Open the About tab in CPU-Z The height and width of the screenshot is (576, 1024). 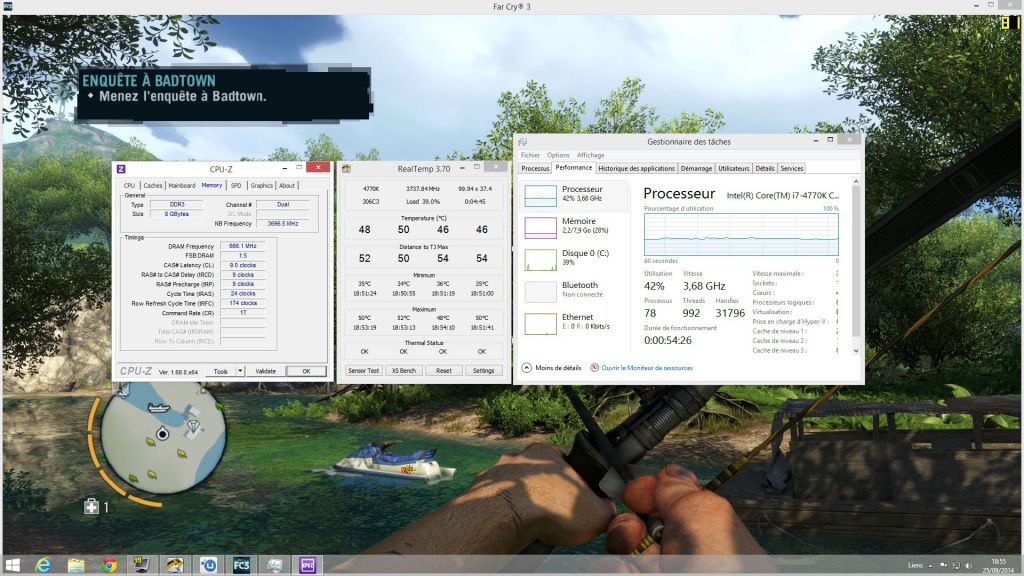287,185
